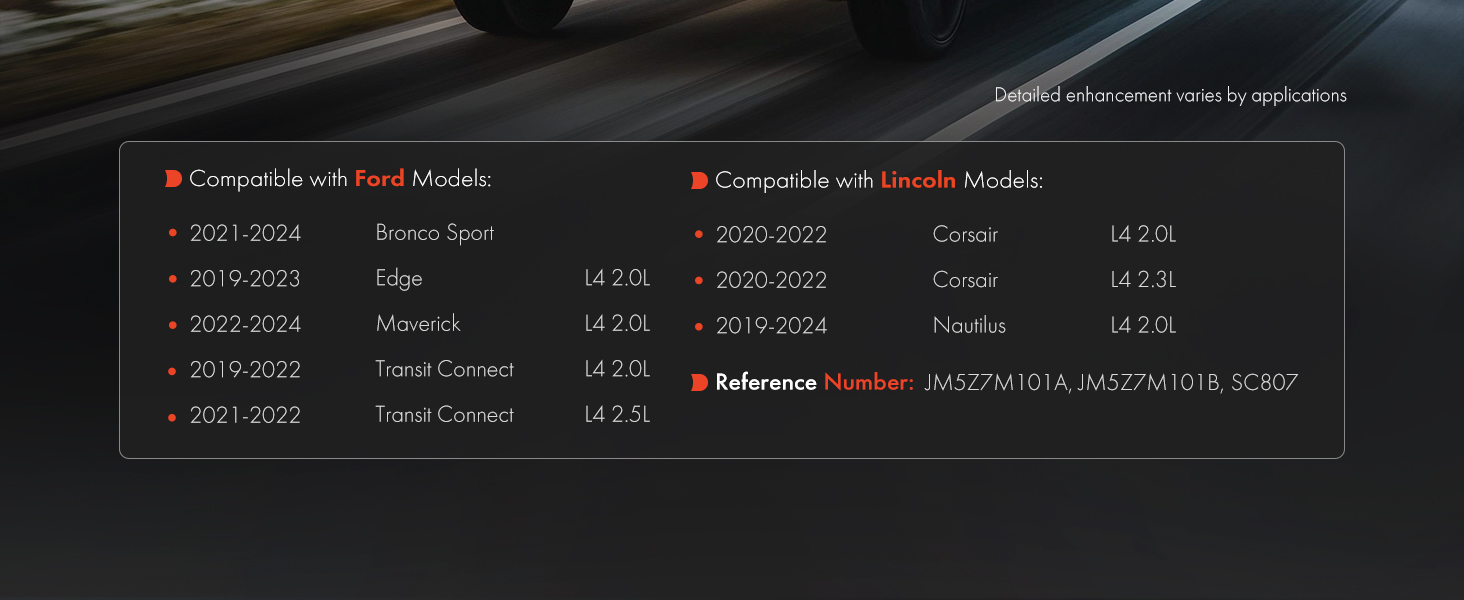The height and width of the screenshot is (600, 1464).
Task: Click the Nautilus model name
Action: 969,325
